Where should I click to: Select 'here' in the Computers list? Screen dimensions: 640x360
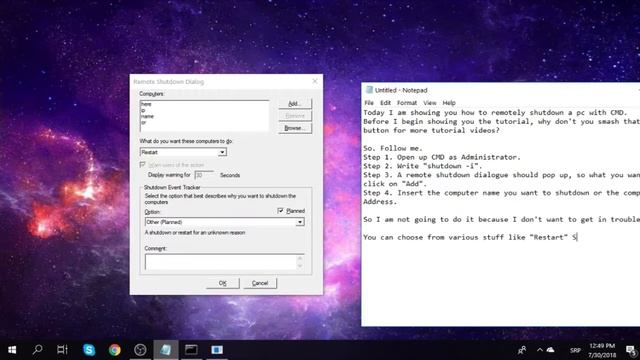146,104
